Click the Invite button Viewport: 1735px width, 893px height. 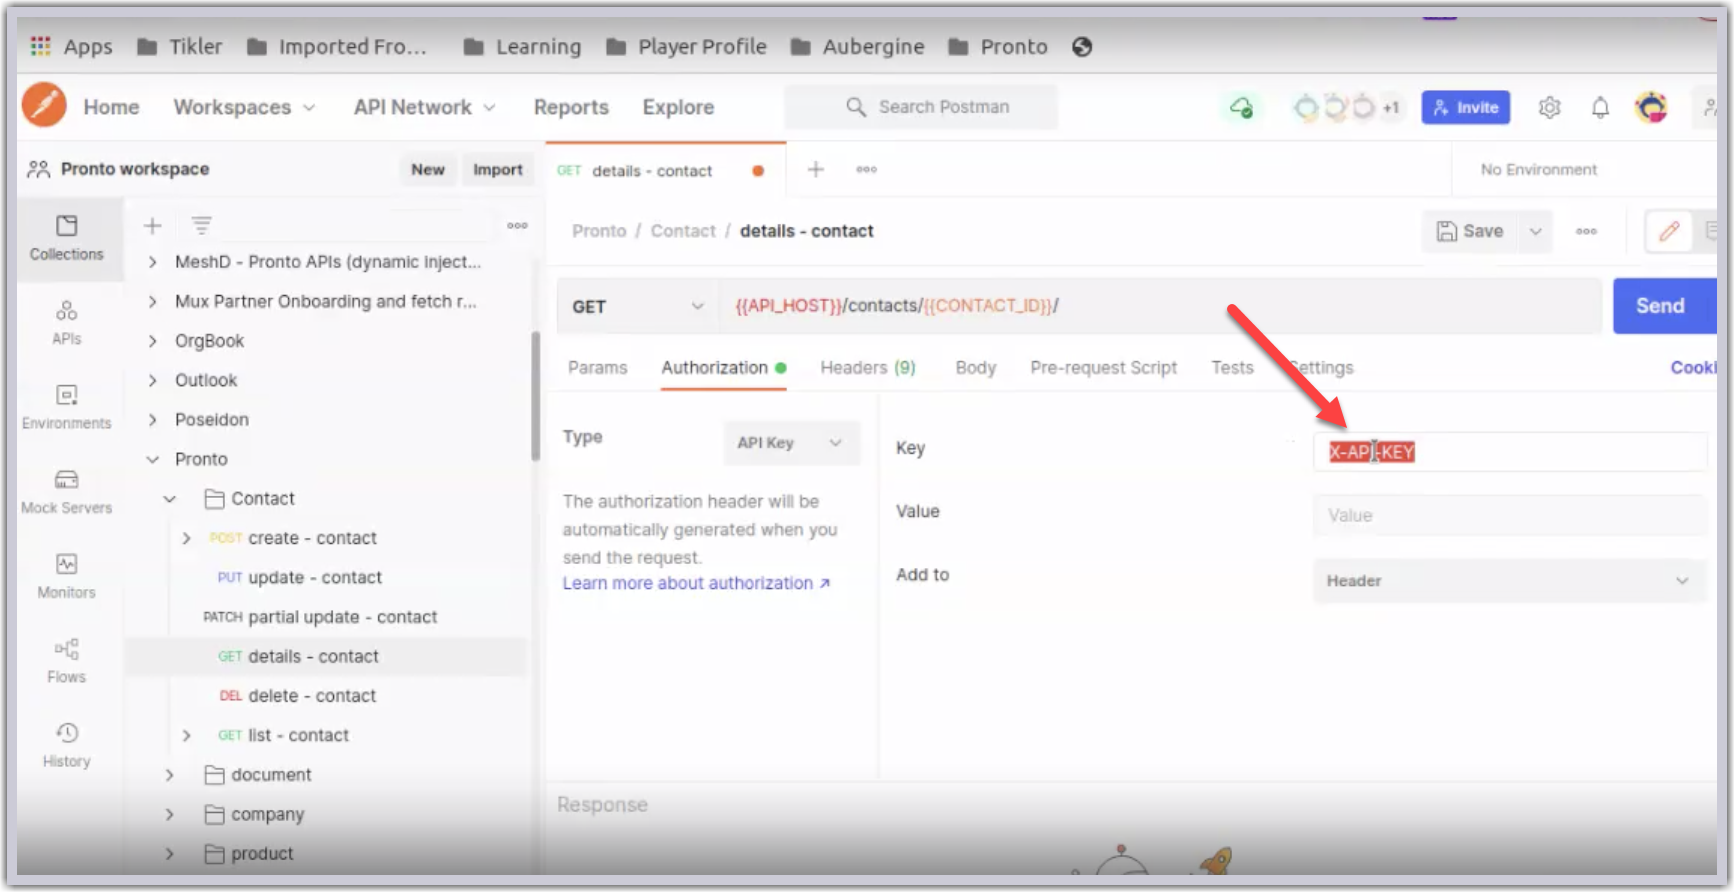pyautogui.click(x=1466, y=107)
